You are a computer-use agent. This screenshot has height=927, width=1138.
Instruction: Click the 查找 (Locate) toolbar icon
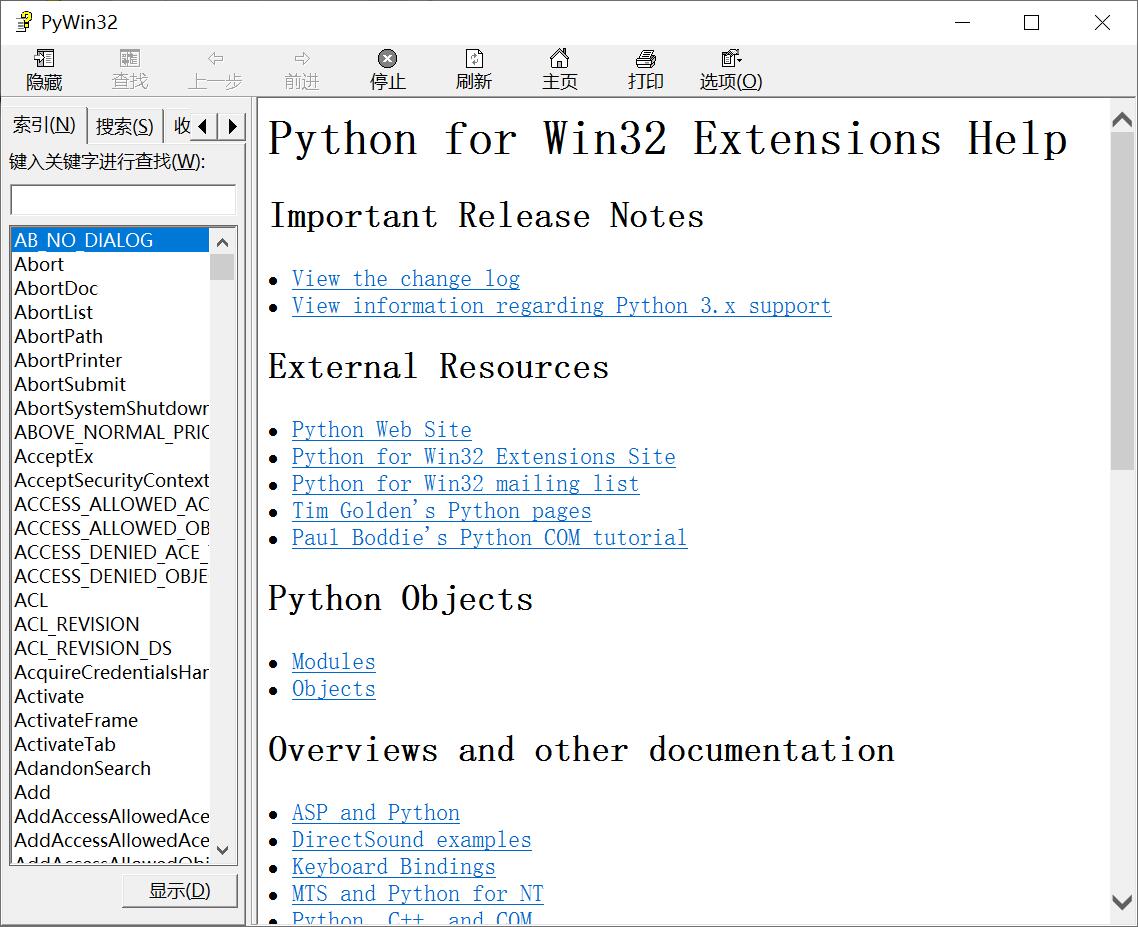tap(128, 68)
